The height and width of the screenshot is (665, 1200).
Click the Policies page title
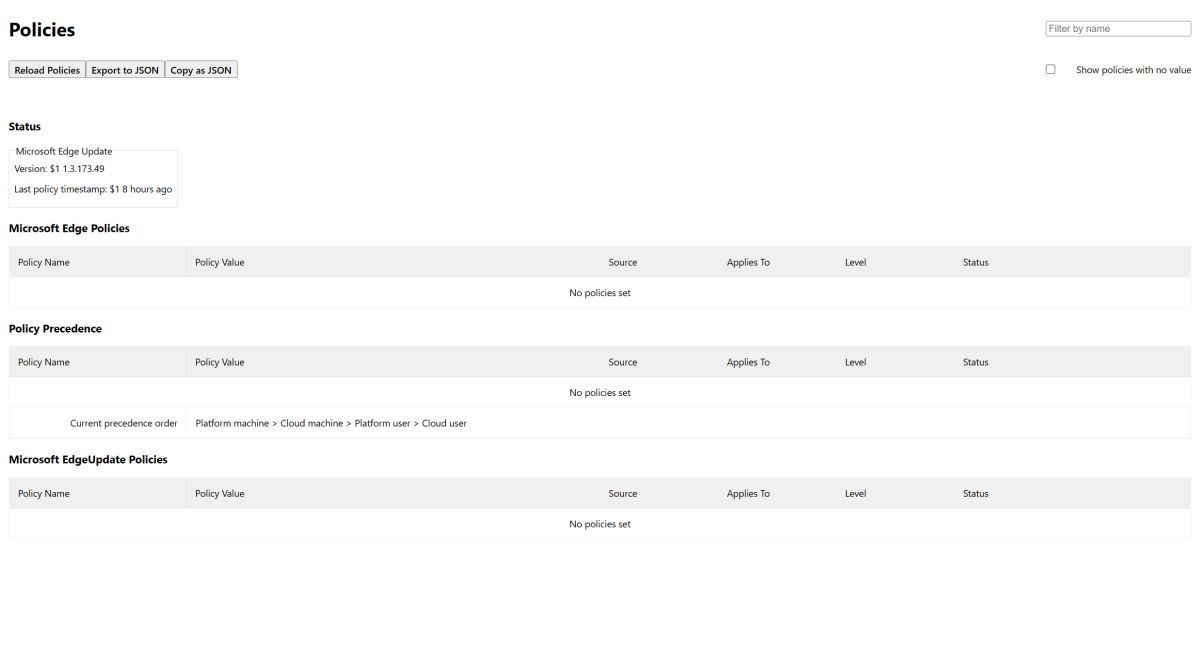click(x=42, y=30)
